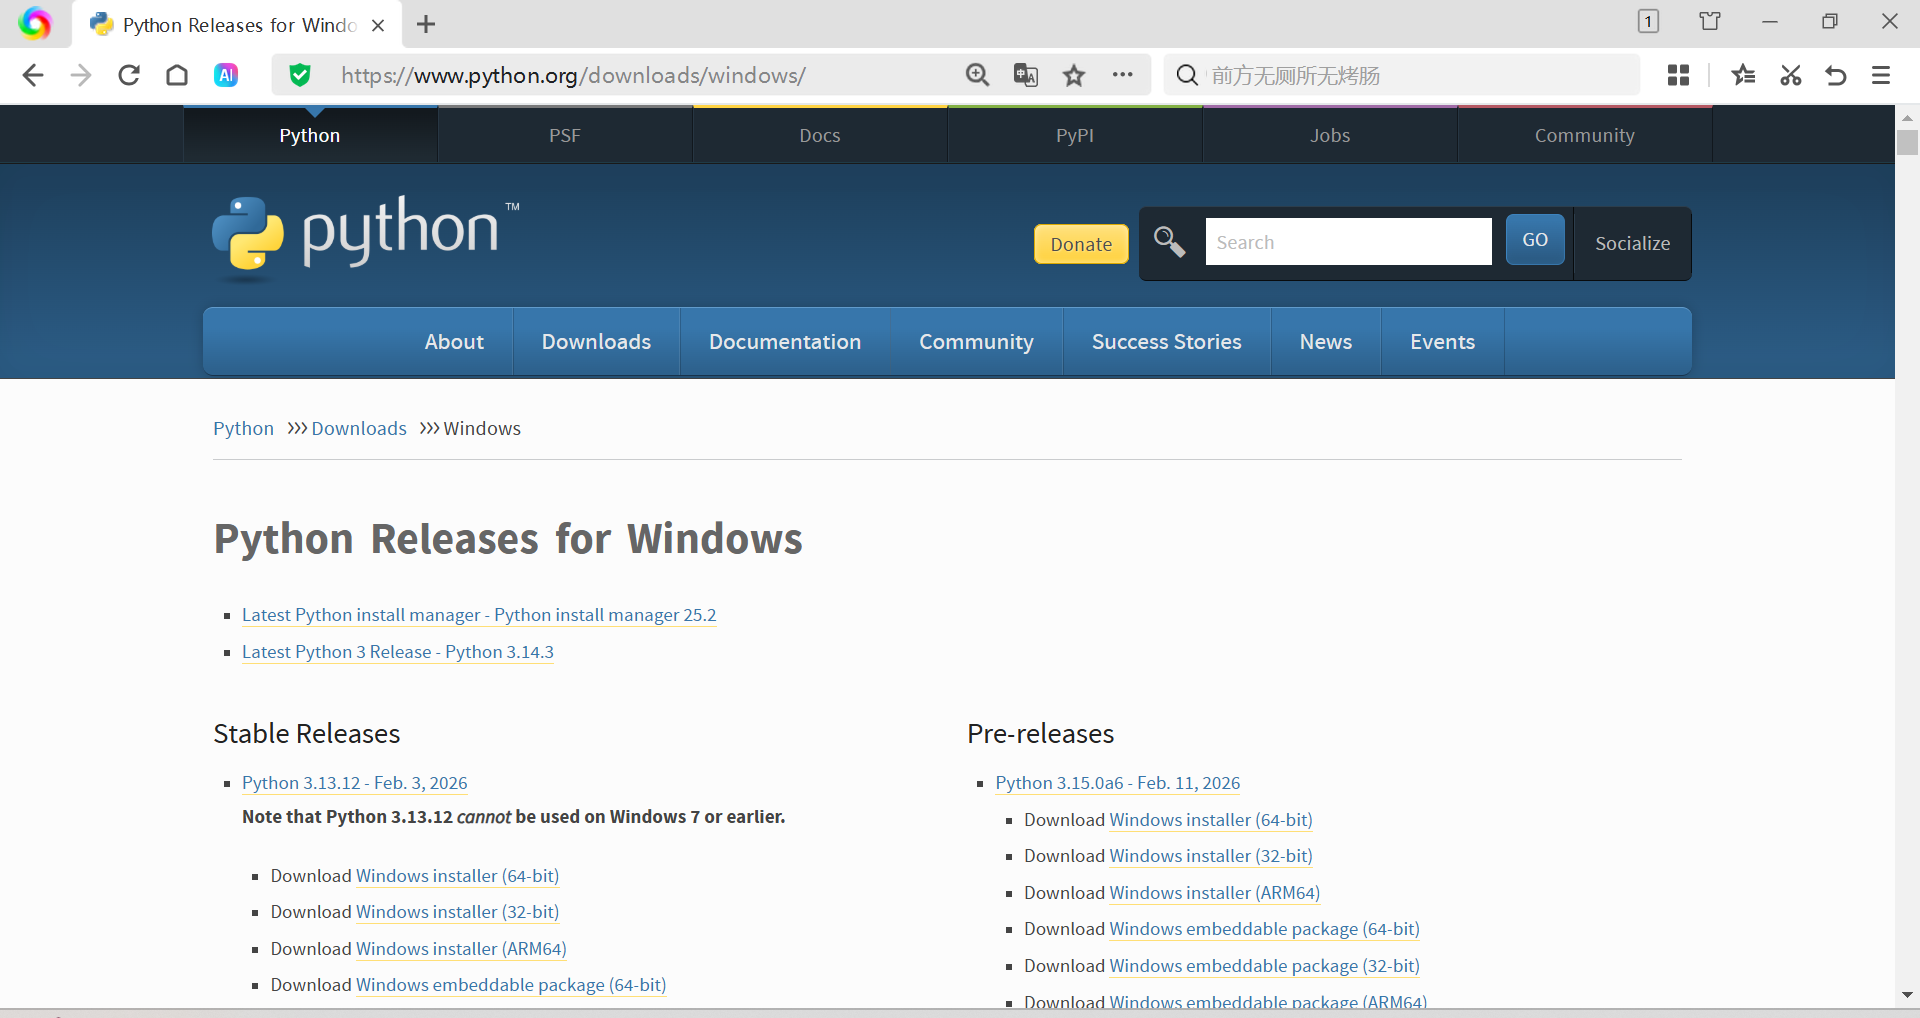Go forward to the next page
This screenshot has width=1920, height=1018.
click(81, 75)
